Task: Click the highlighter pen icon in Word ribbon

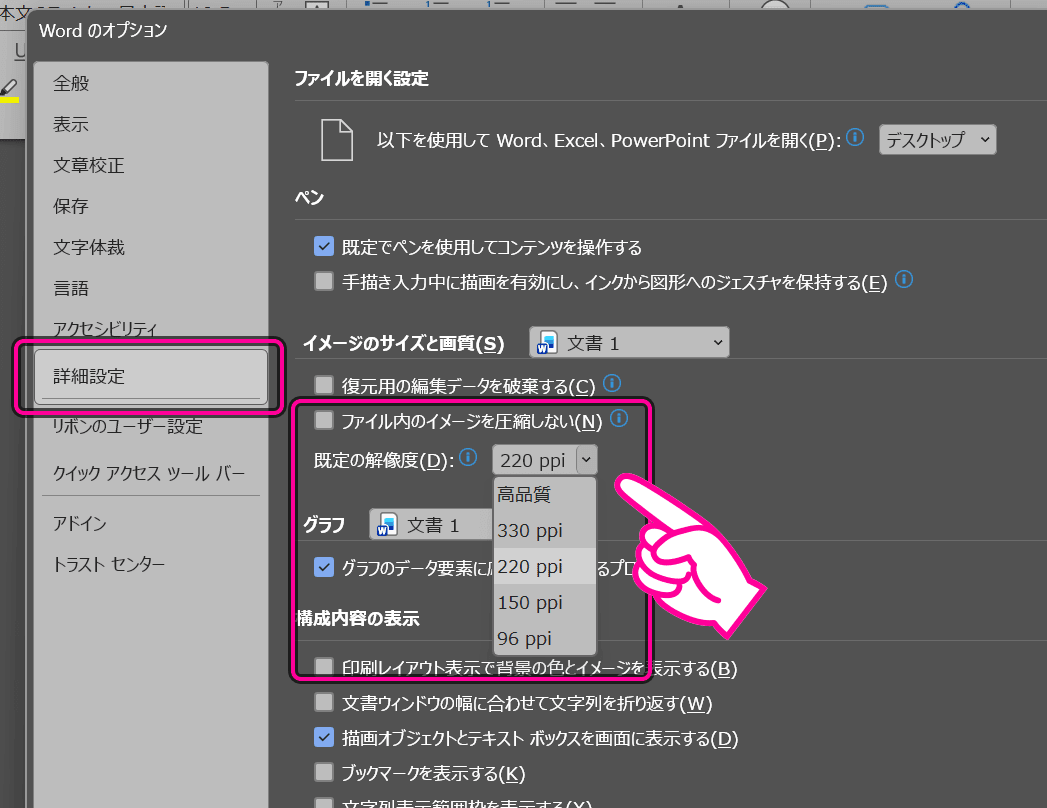Action: pos(9,89)
